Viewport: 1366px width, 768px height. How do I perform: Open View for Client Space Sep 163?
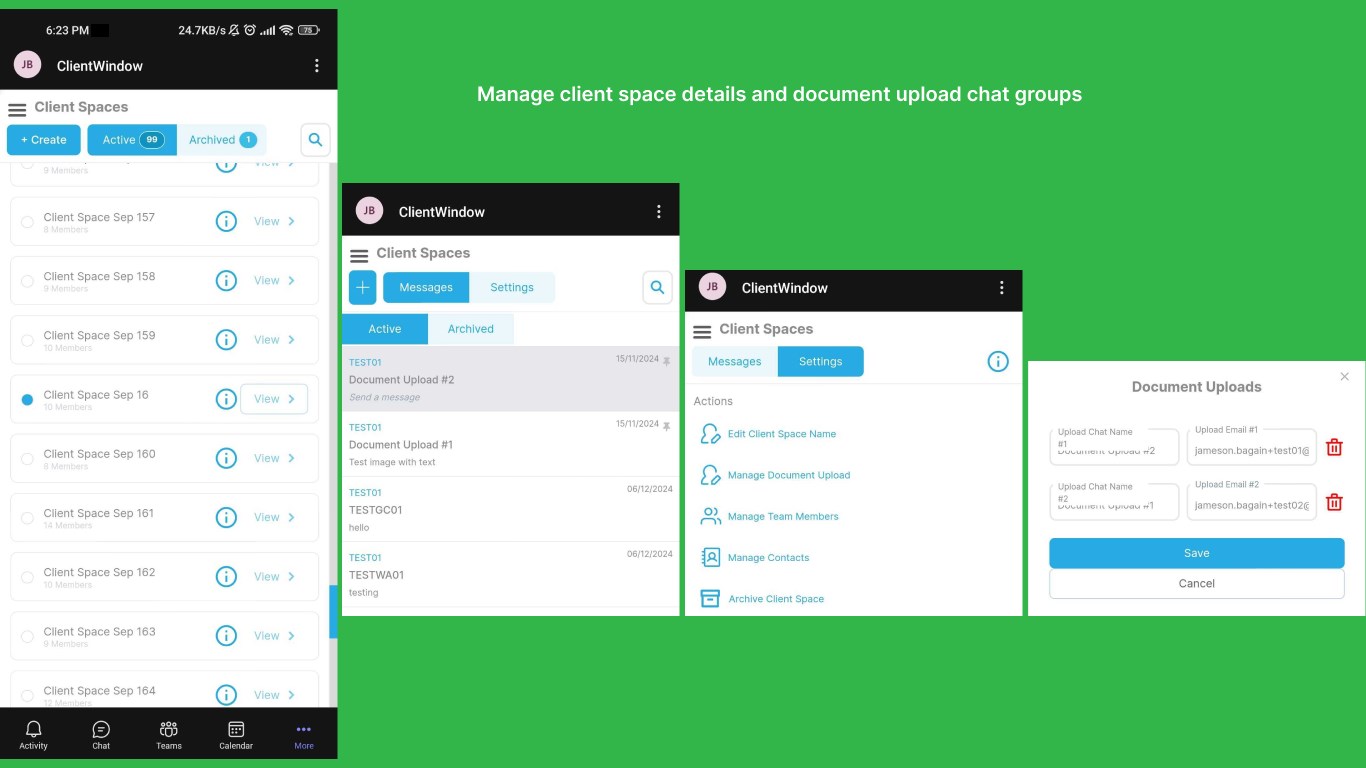(x=274, y=635)
